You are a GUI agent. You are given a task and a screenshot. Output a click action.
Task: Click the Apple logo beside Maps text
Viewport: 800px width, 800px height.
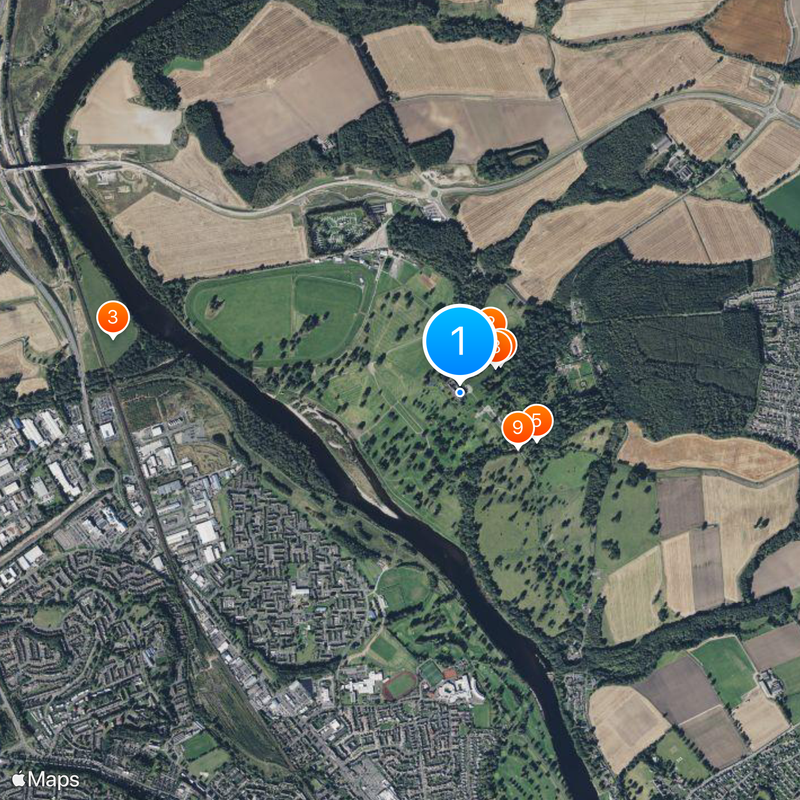pyautogui.click(x=19, y=779)
